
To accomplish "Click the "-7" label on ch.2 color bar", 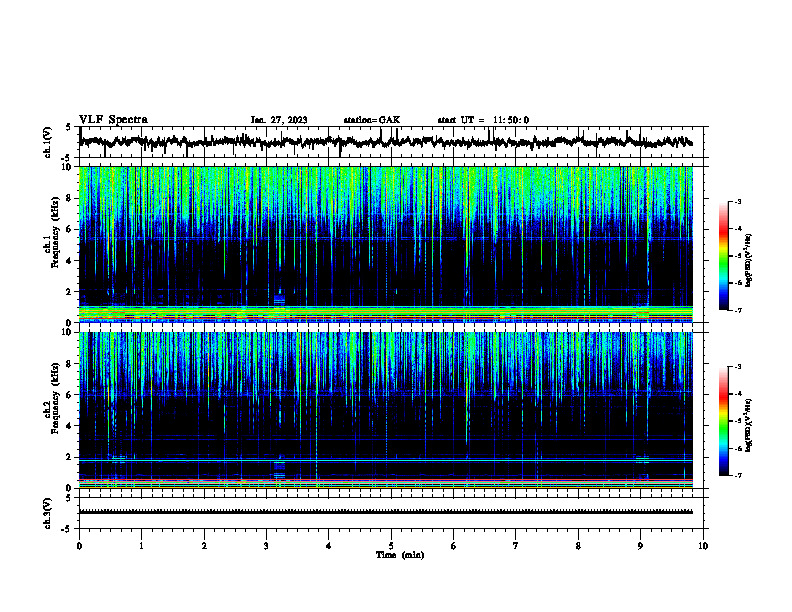I will pos(738,475).
